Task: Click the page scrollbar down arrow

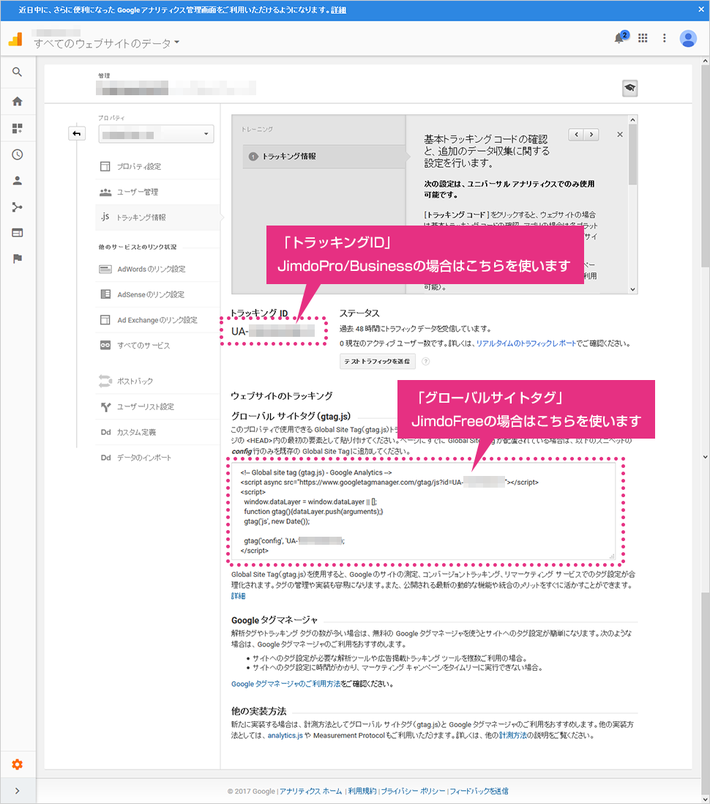Action: pyautogui.click(x=705, y=457)
